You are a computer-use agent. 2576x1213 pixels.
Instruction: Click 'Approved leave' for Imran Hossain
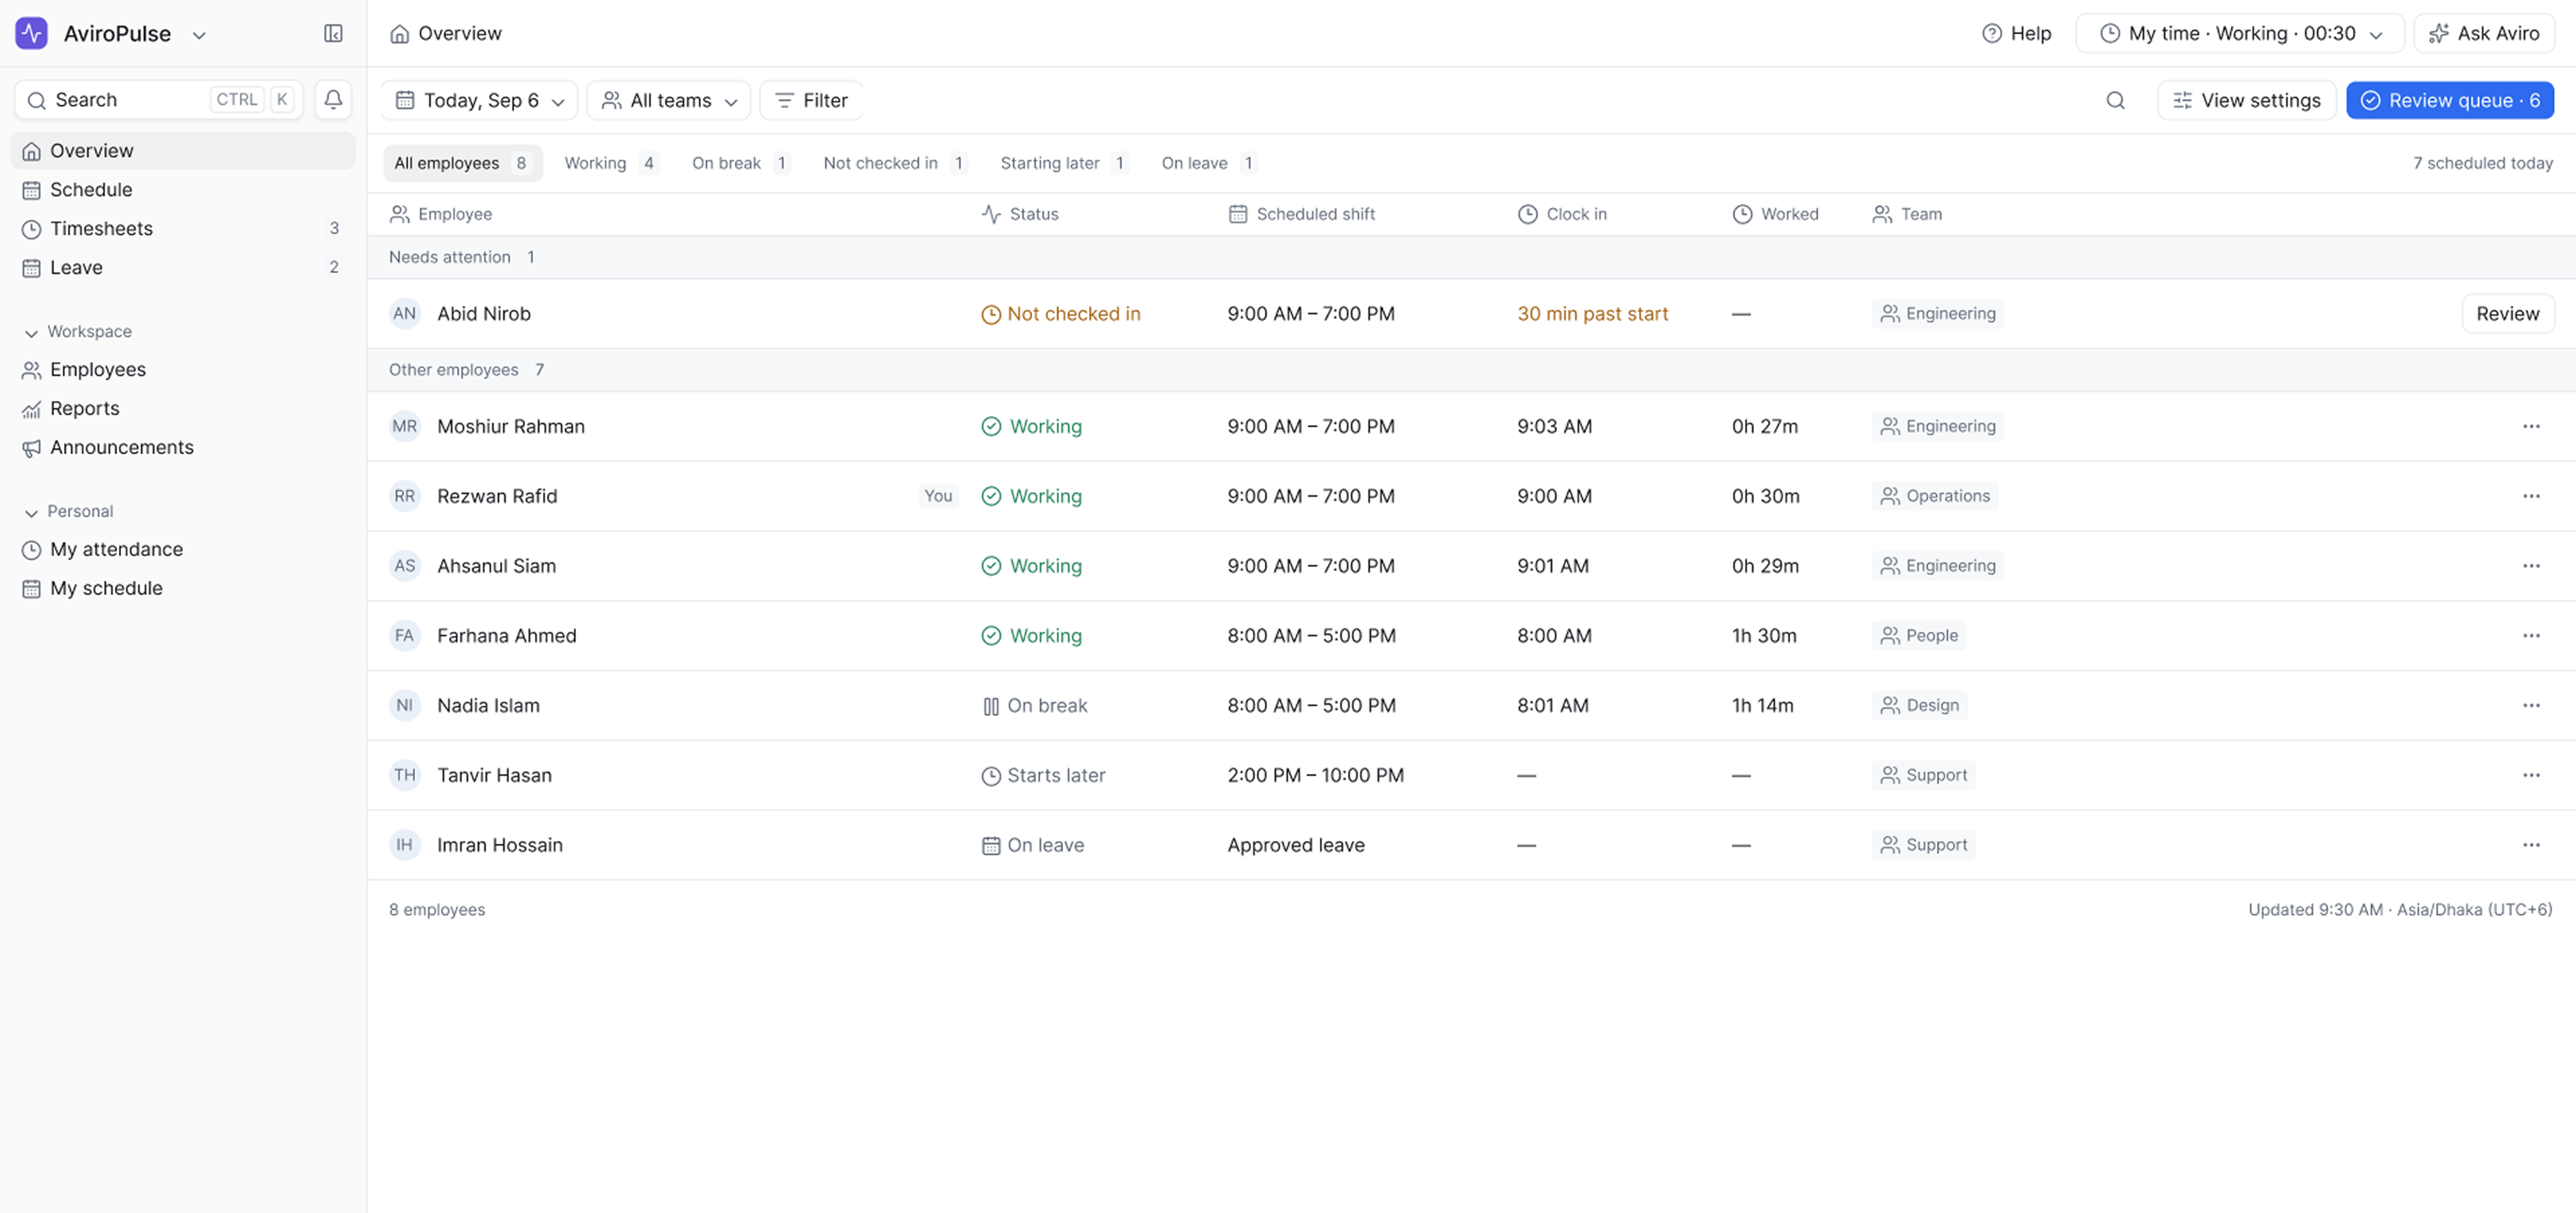point(1296,845)
